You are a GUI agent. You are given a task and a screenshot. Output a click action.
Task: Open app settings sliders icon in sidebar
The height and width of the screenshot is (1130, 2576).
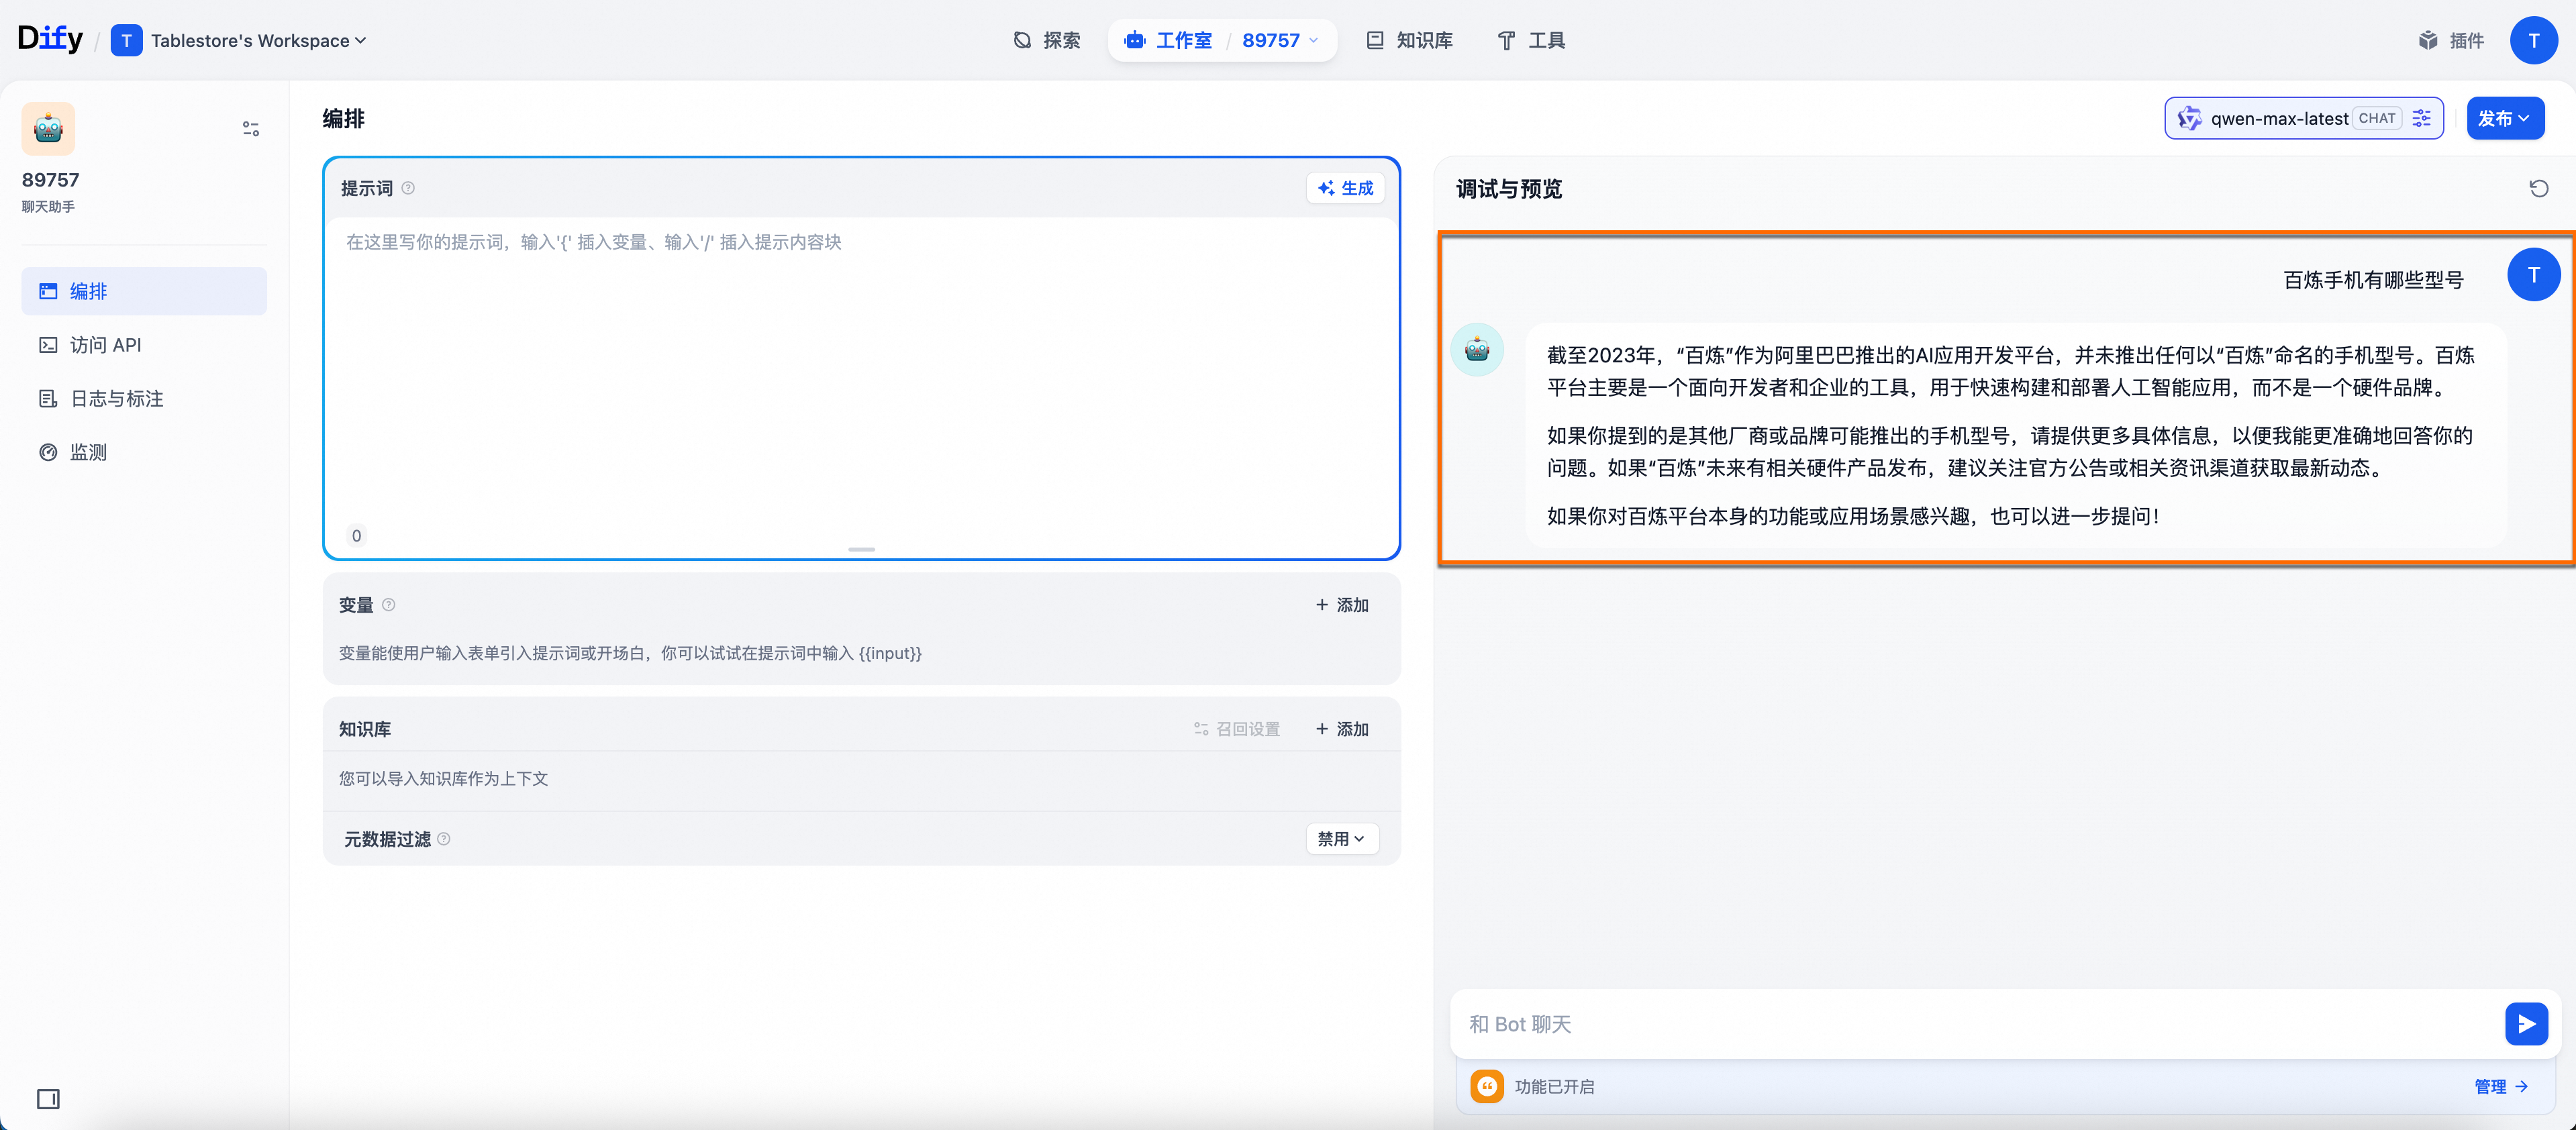pyautogui.click(x=251, y=128)
